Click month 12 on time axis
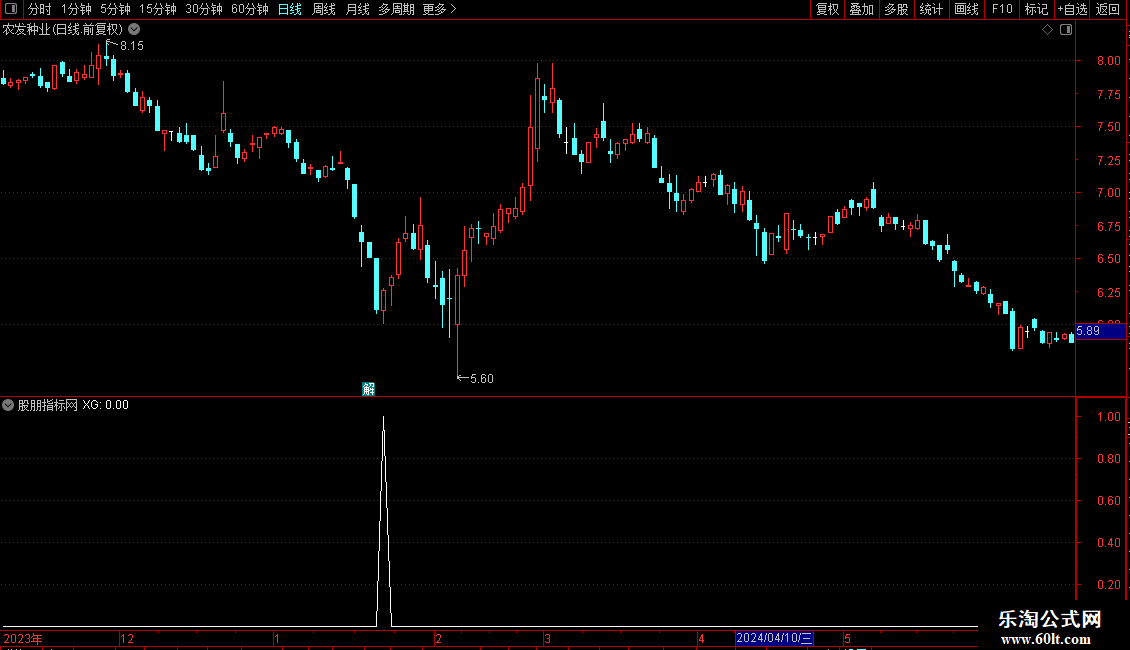 127,638
